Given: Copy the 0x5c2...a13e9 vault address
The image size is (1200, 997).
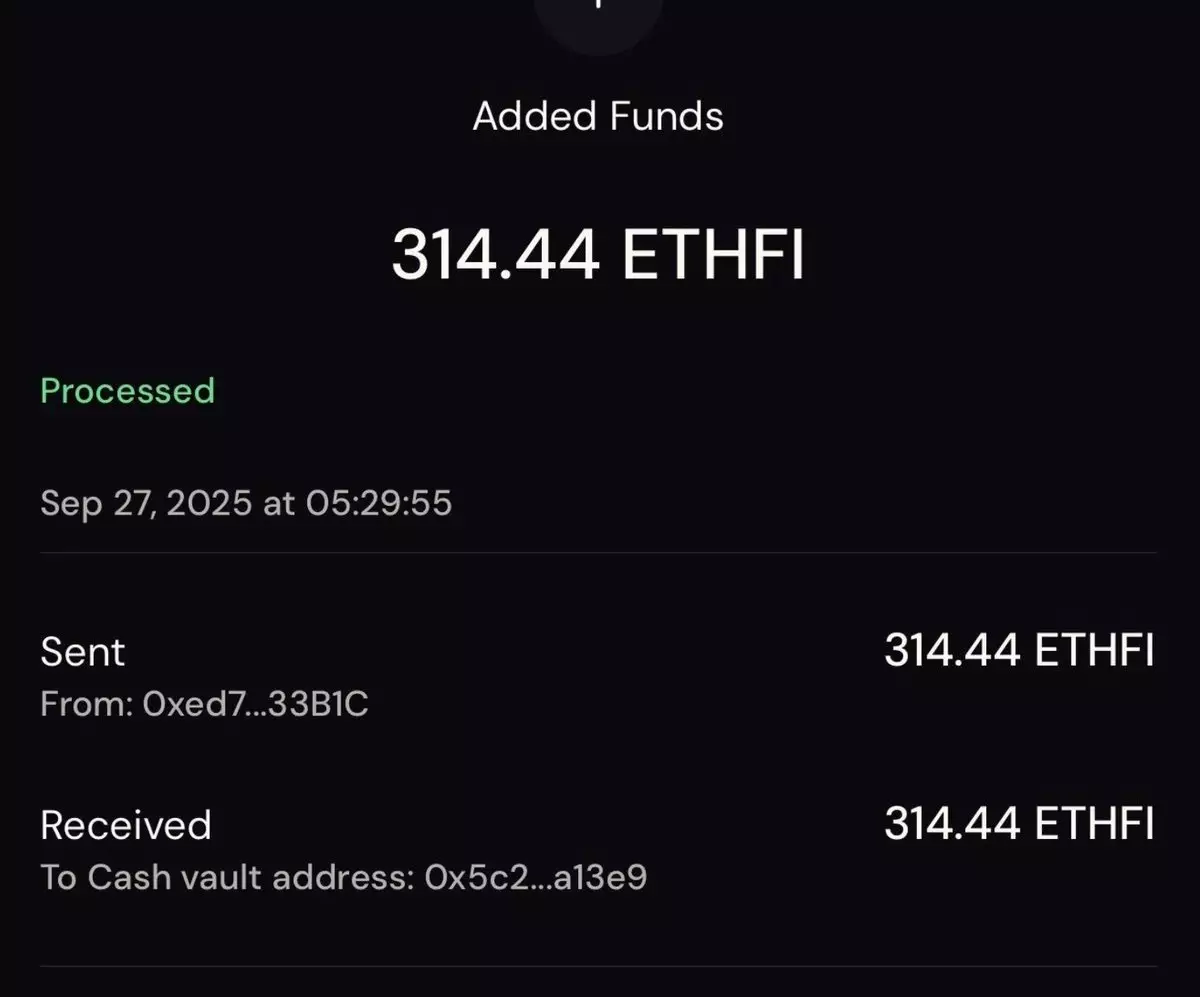Looking at the screenshot, I should click(536, 878).
